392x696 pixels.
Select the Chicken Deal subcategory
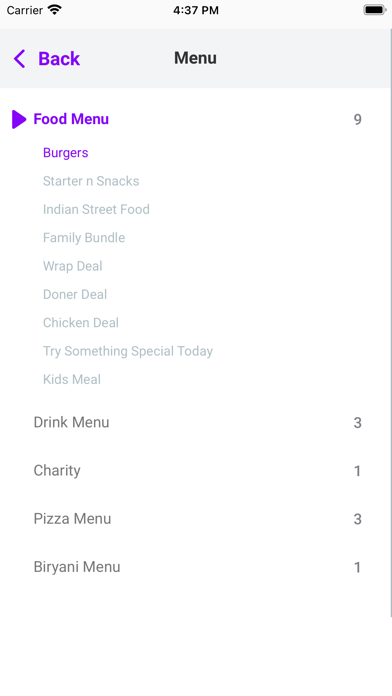[81, 323]
